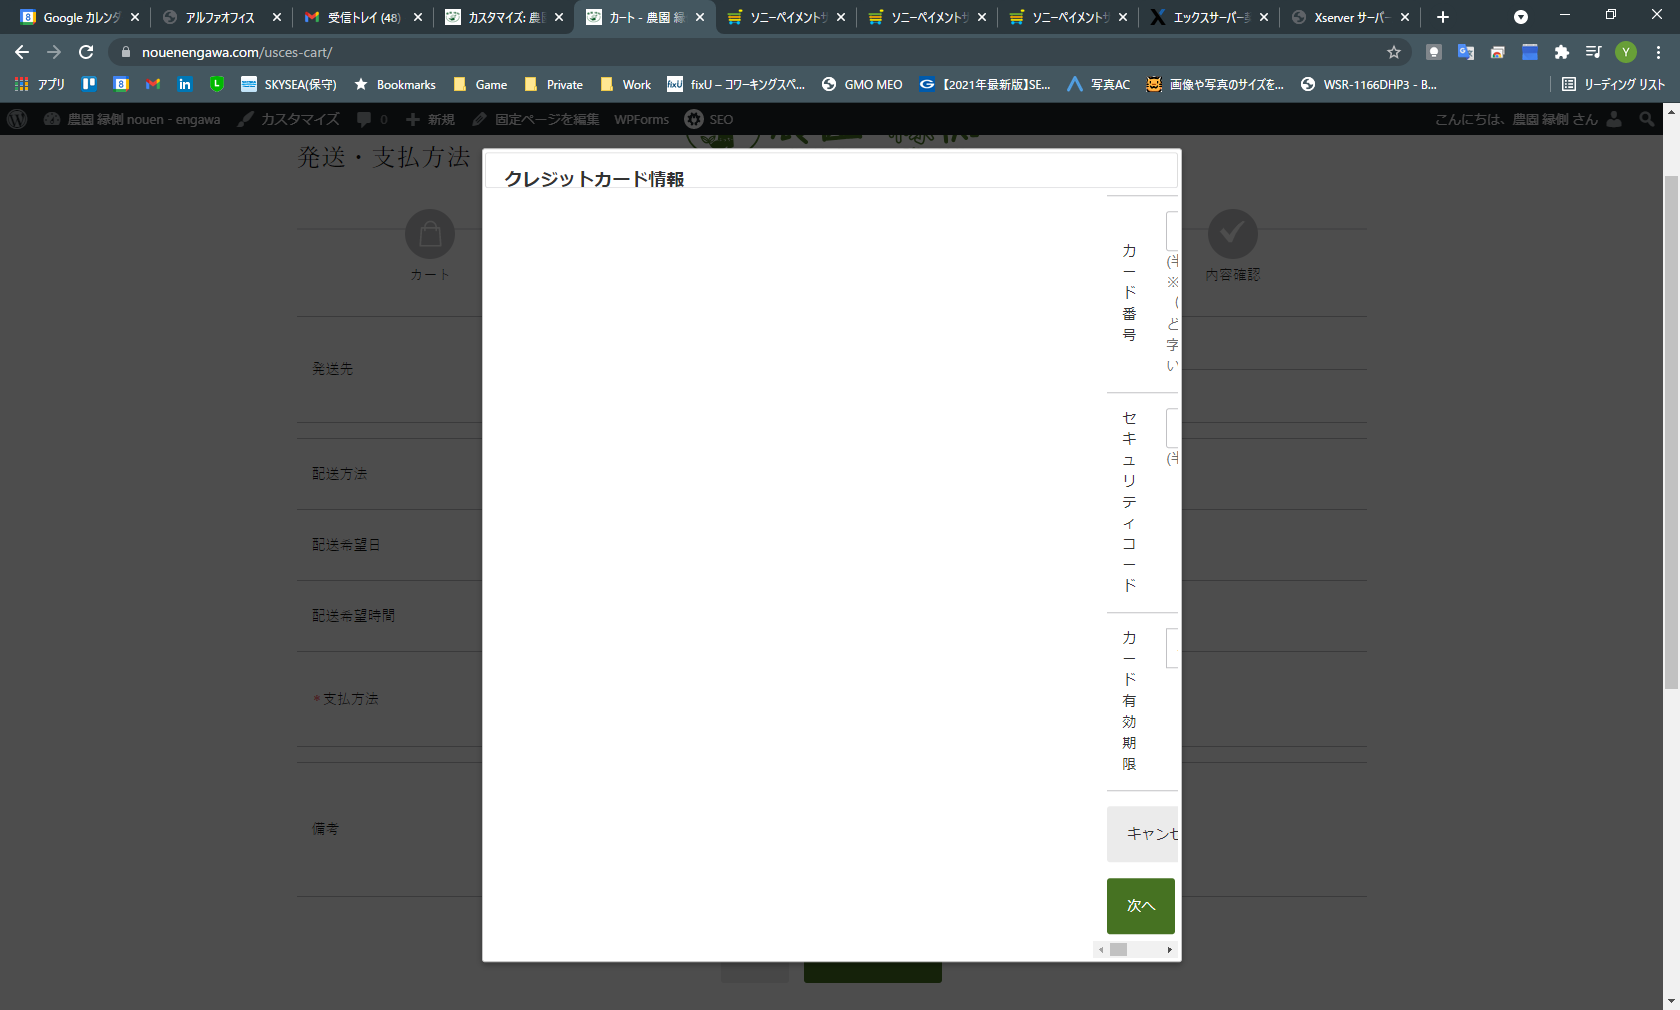Screen dimensions: 1680x1010
Task: Click 農園 縁側 nouen - engawa site name
Action: point(132,119)
